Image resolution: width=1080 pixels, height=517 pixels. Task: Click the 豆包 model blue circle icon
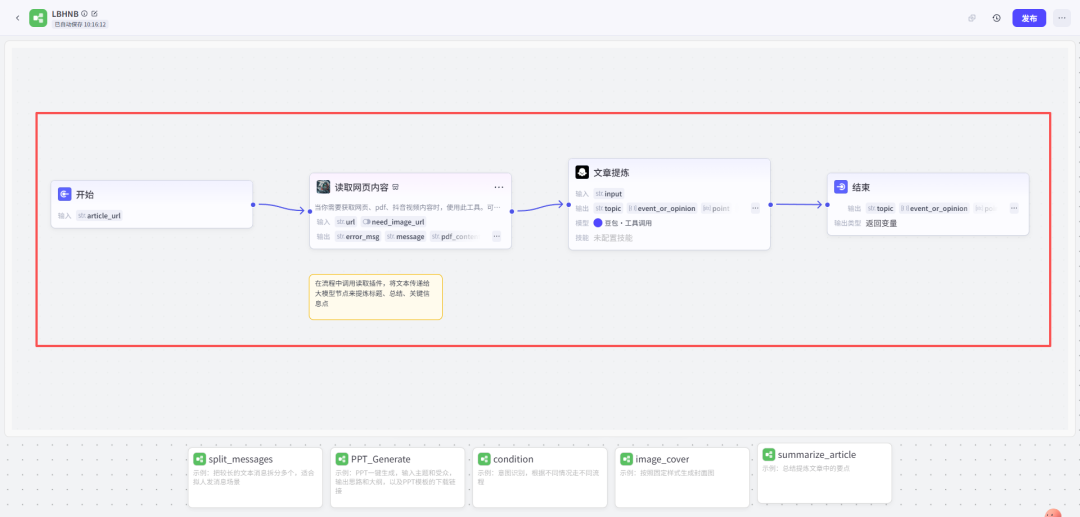pos(598,223)
